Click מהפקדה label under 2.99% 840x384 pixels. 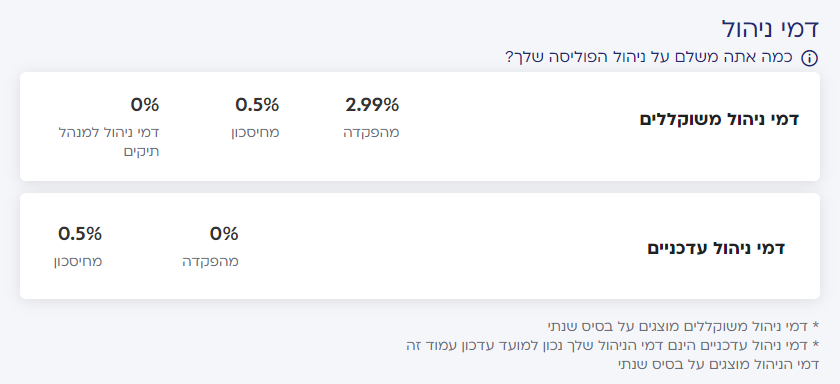coord(371,132)
